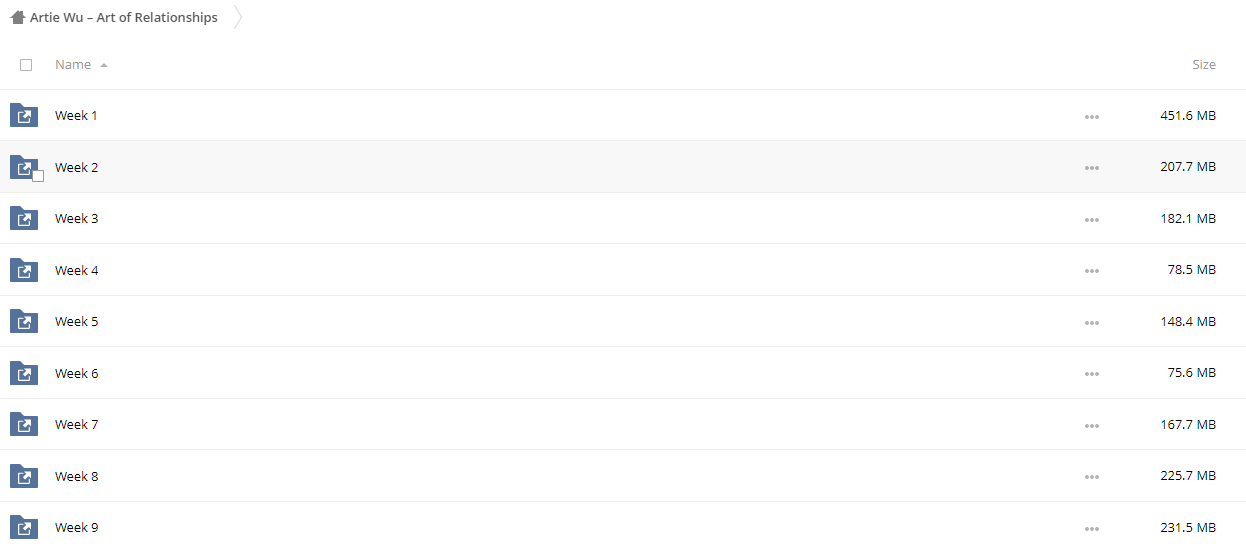The width and height of the screenshot is (1246, 552).
Task: Click Artie Wu – Art of Relationships breadcrumb
Action: [x=124, y=17]
